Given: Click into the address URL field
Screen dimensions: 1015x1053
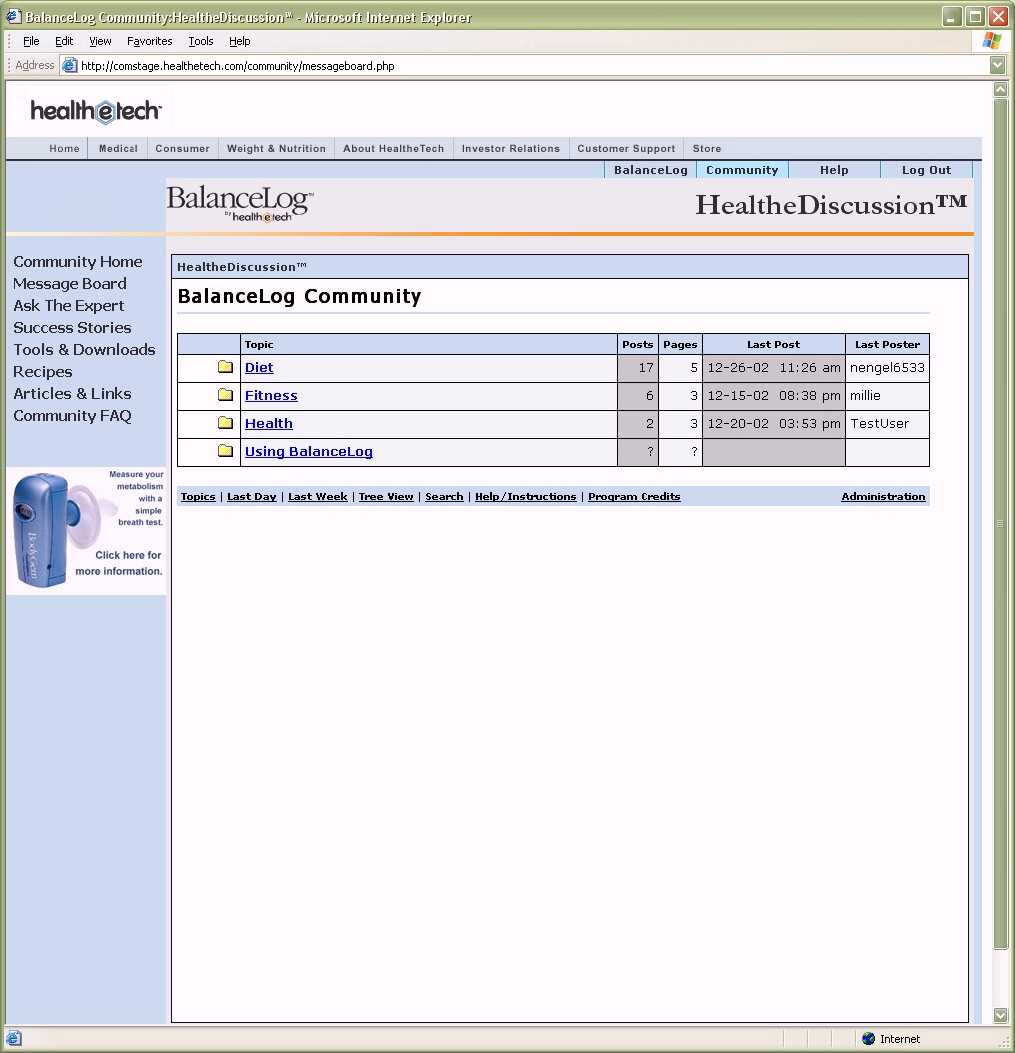Looking at the screenshot, I should pos(500,66).
